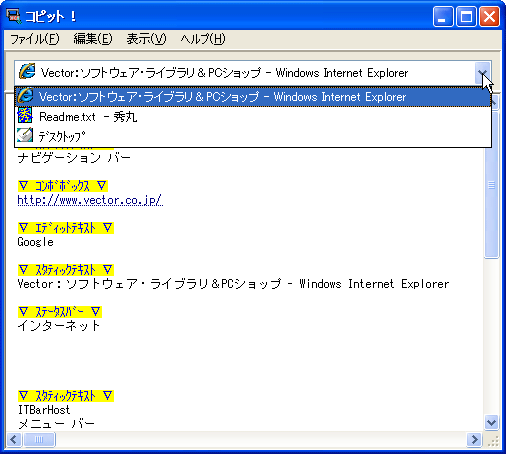Click the ▽ スタティックテキスト ▽ heading above ITBarHost

tap(66, 396)
